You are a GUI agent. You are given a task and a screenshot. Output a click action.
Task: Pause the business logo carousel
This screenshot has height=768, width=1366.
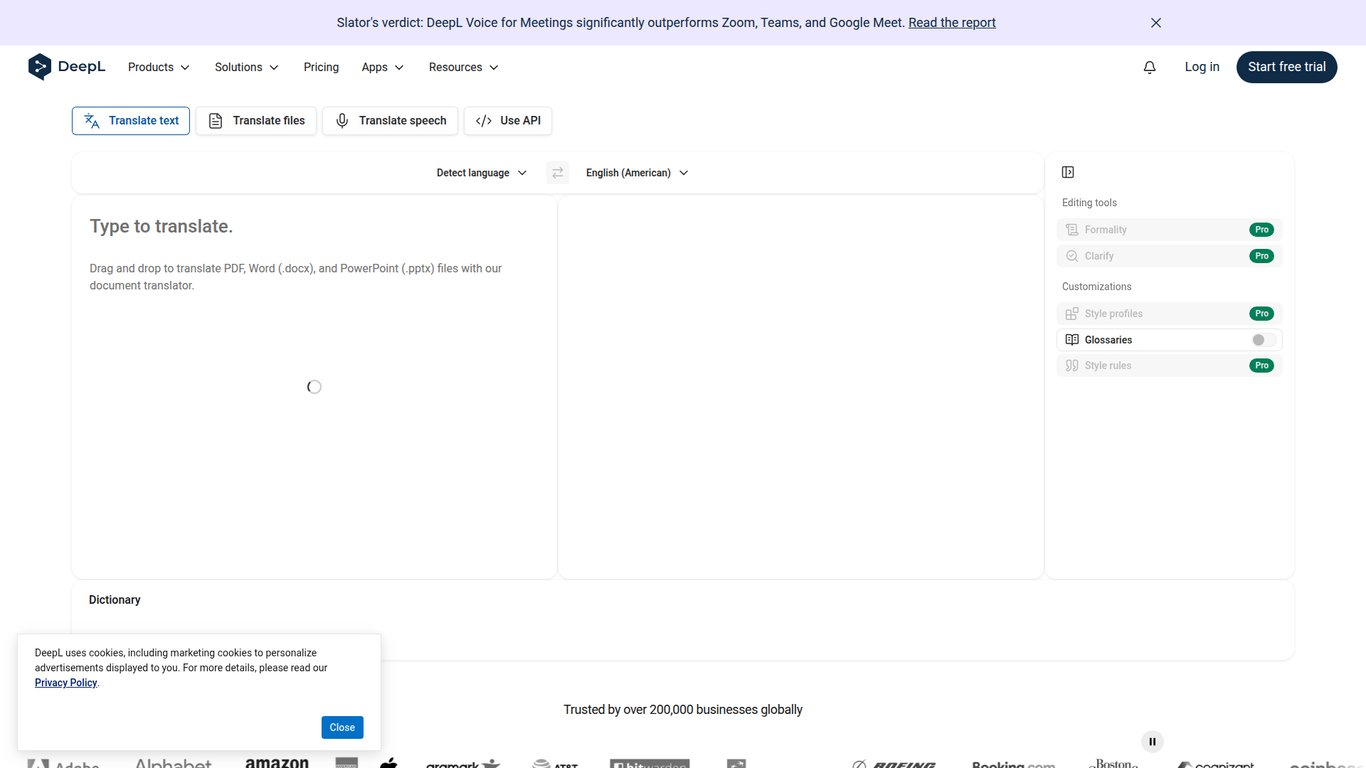pyautogui.click(x=1152, y=741)
